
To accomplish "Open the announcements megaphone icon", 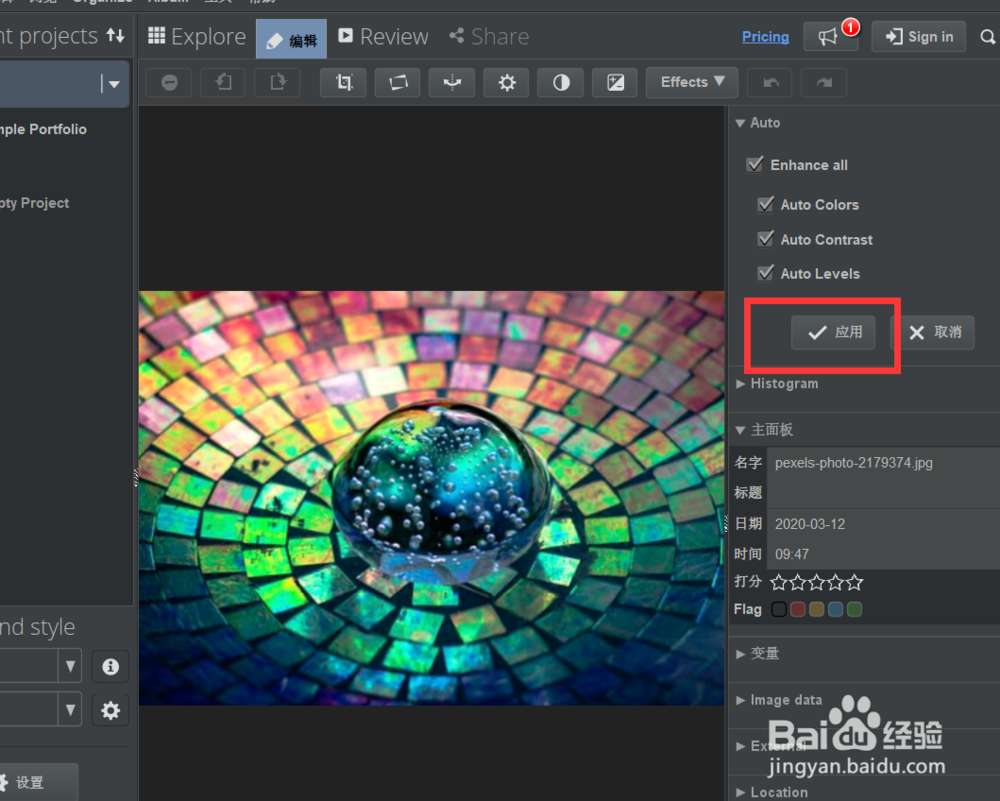I will click(x=831, y=36).
